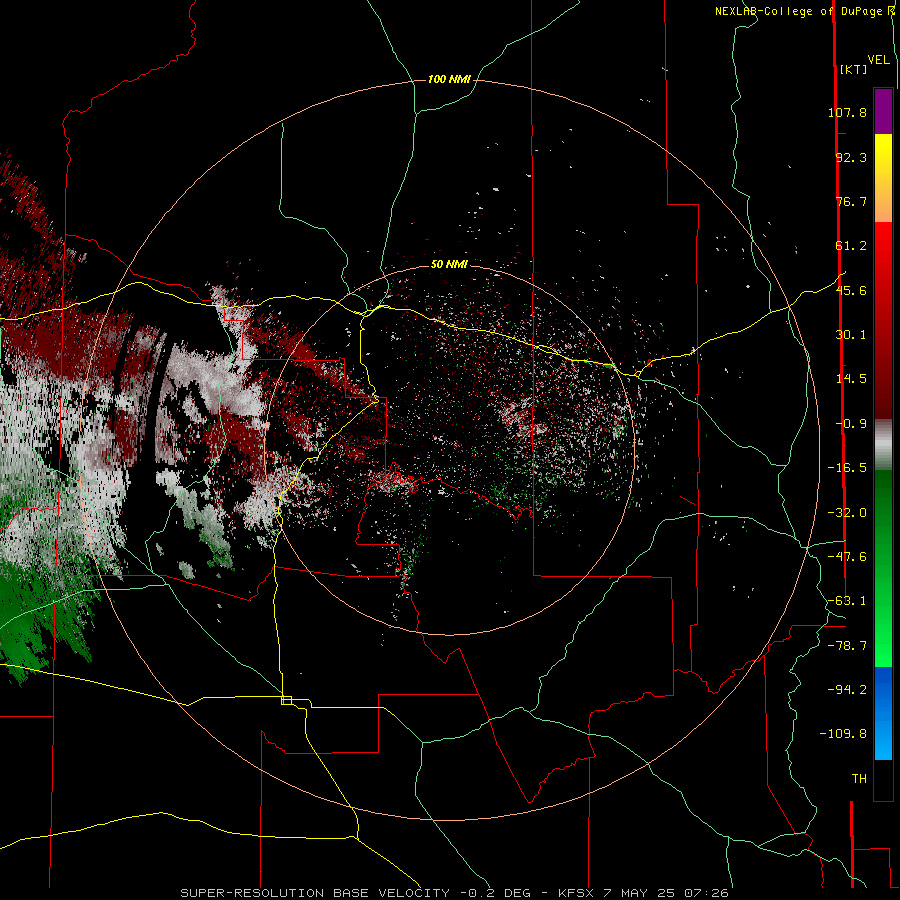Click the KFSX radar station identifier
This screenshot has width=900, height=900.
coord(576,893)
